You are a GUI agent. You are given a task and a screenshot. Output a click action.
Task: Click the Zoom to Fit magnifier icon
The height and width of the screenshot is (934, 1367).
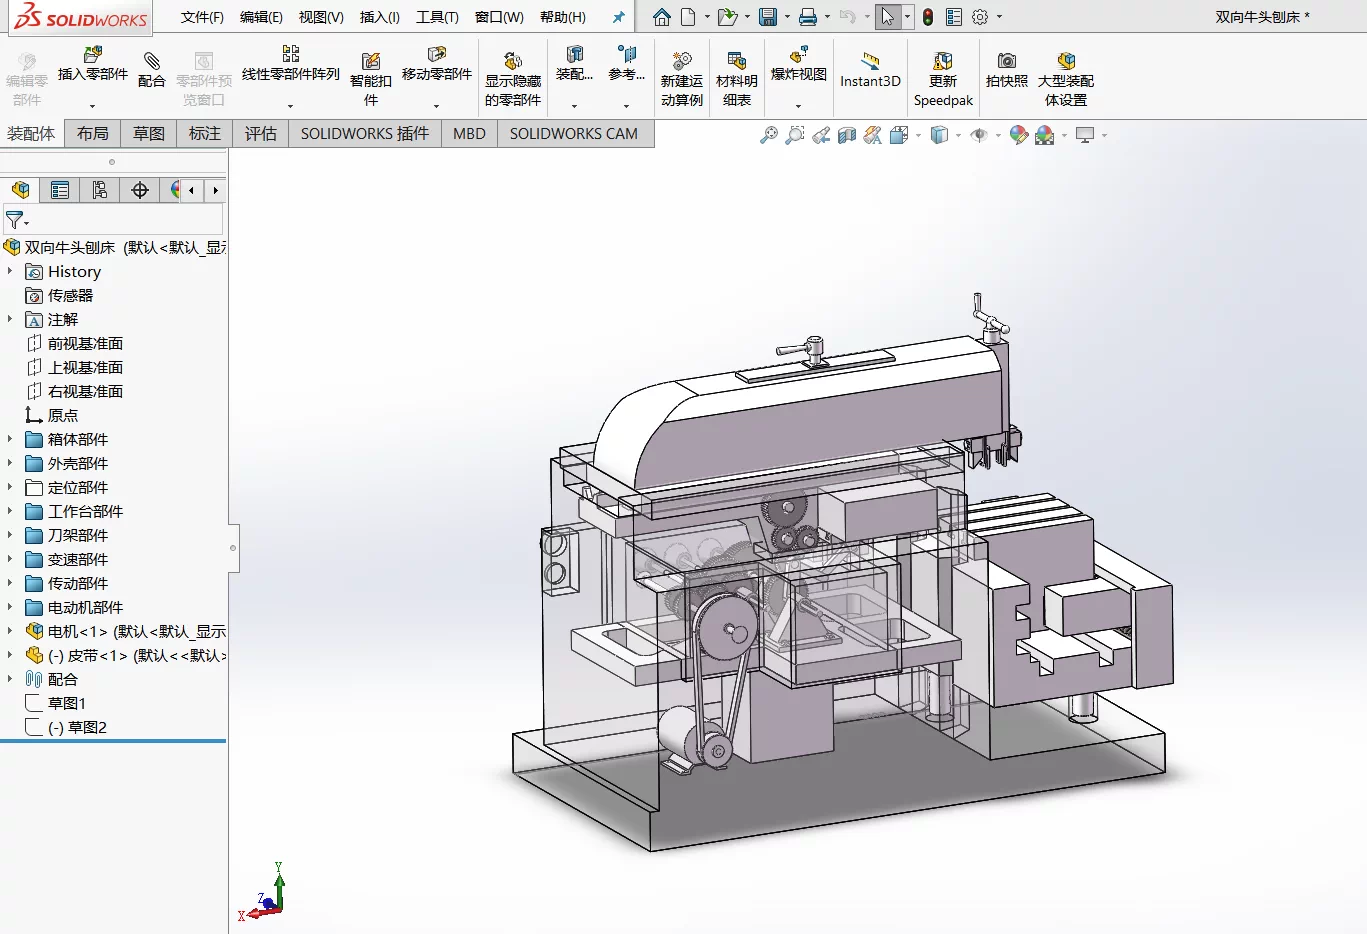click(x=769, y=135)
